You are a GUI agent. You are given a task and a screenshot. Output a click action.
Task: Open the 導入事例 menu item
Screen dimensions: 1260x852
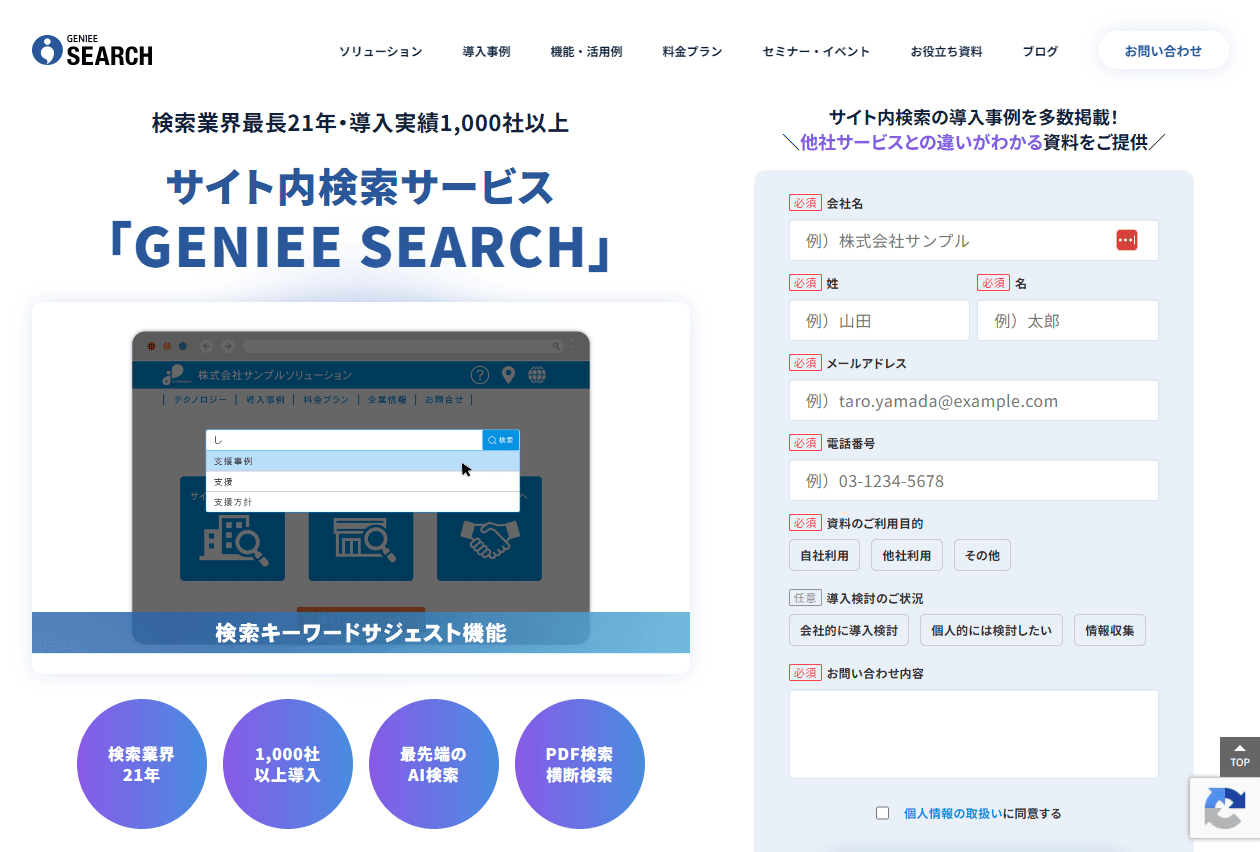click(x=486, y=51)
